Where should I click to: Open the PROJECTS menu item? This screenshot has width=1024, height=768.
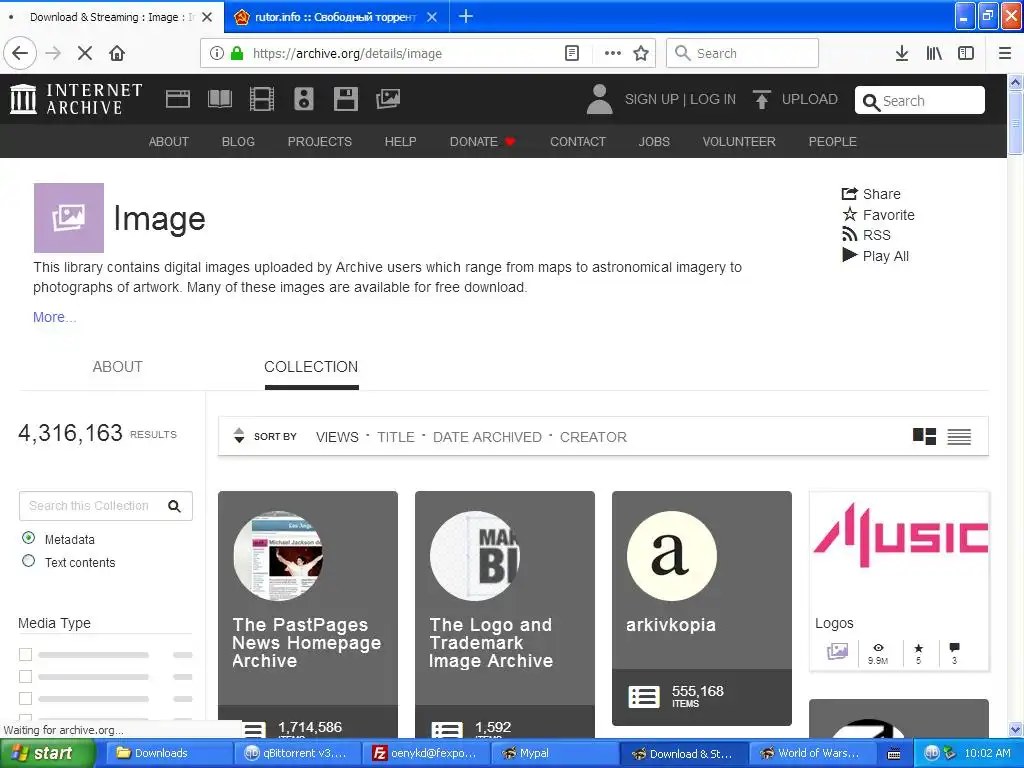click(x=320, y=142)
